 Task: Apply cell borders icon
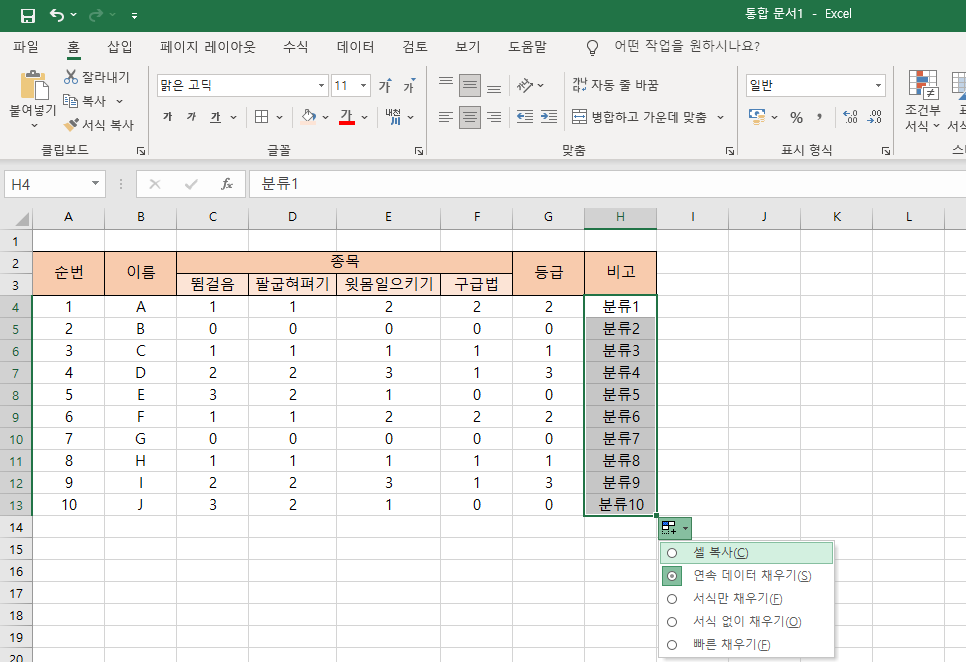[261, 116]
